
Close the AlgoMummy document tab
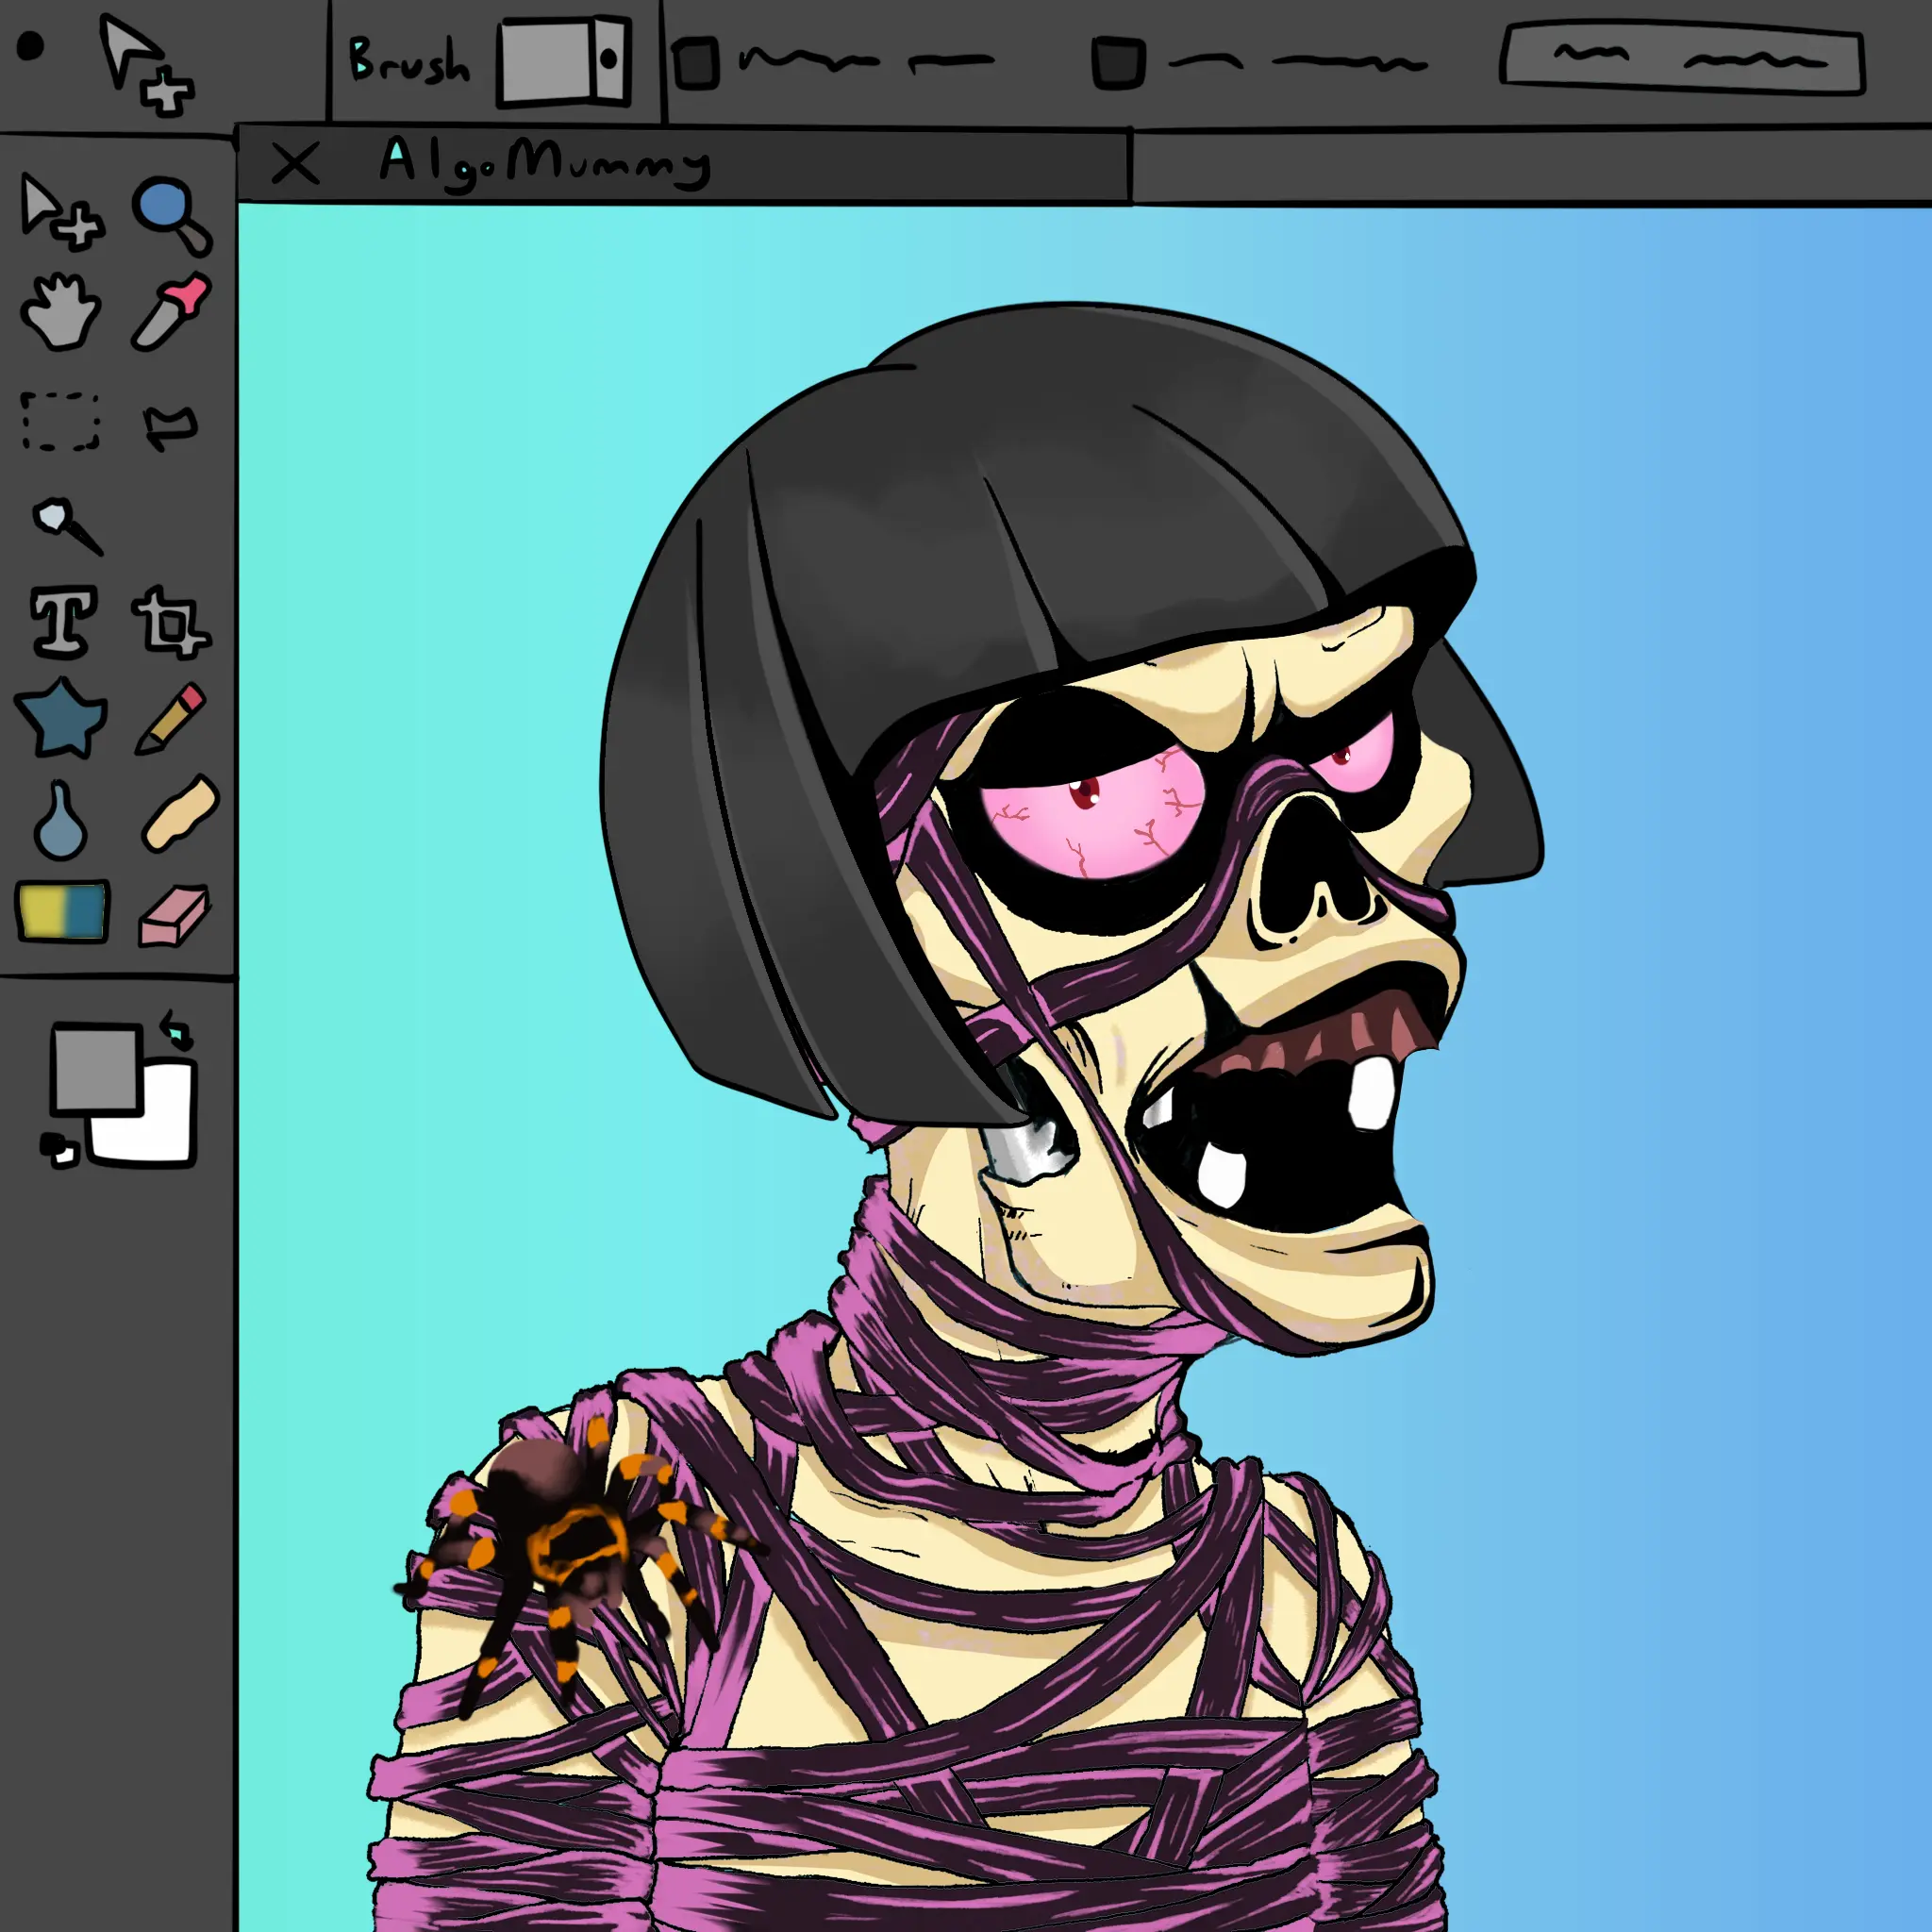[x=296, y=163]
